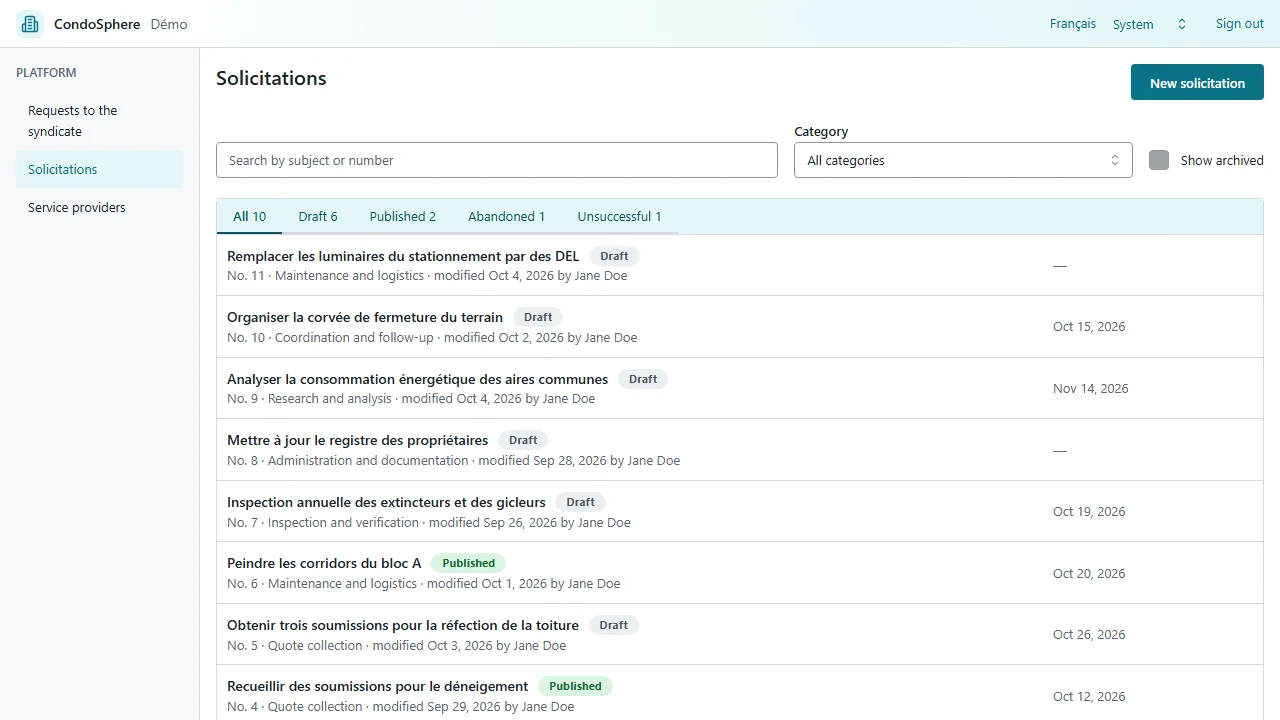The height and width of the screenshot is (720, 1280).
Task: Enable the Show archived checkbox
Action: pyautogui.click(x=1159, y=160)
